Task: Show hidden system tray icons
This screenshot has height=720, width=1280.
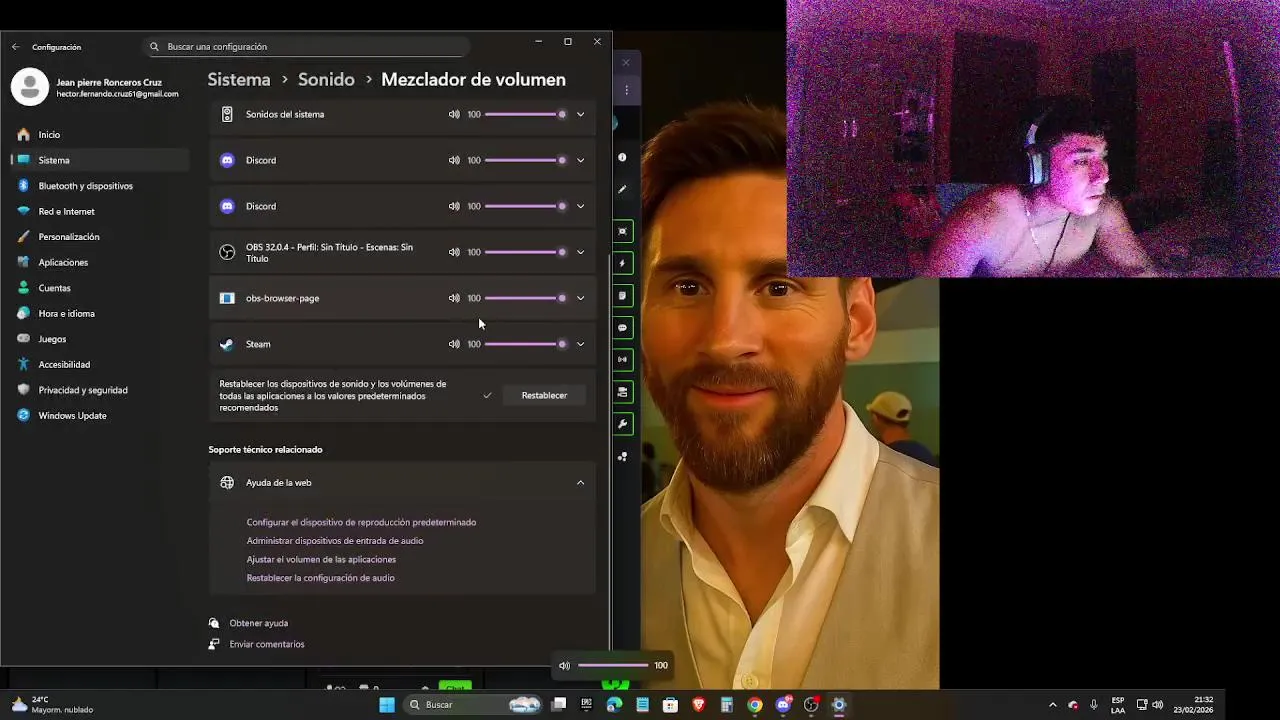Action: pyautogui.click(x=1052, y=705)
